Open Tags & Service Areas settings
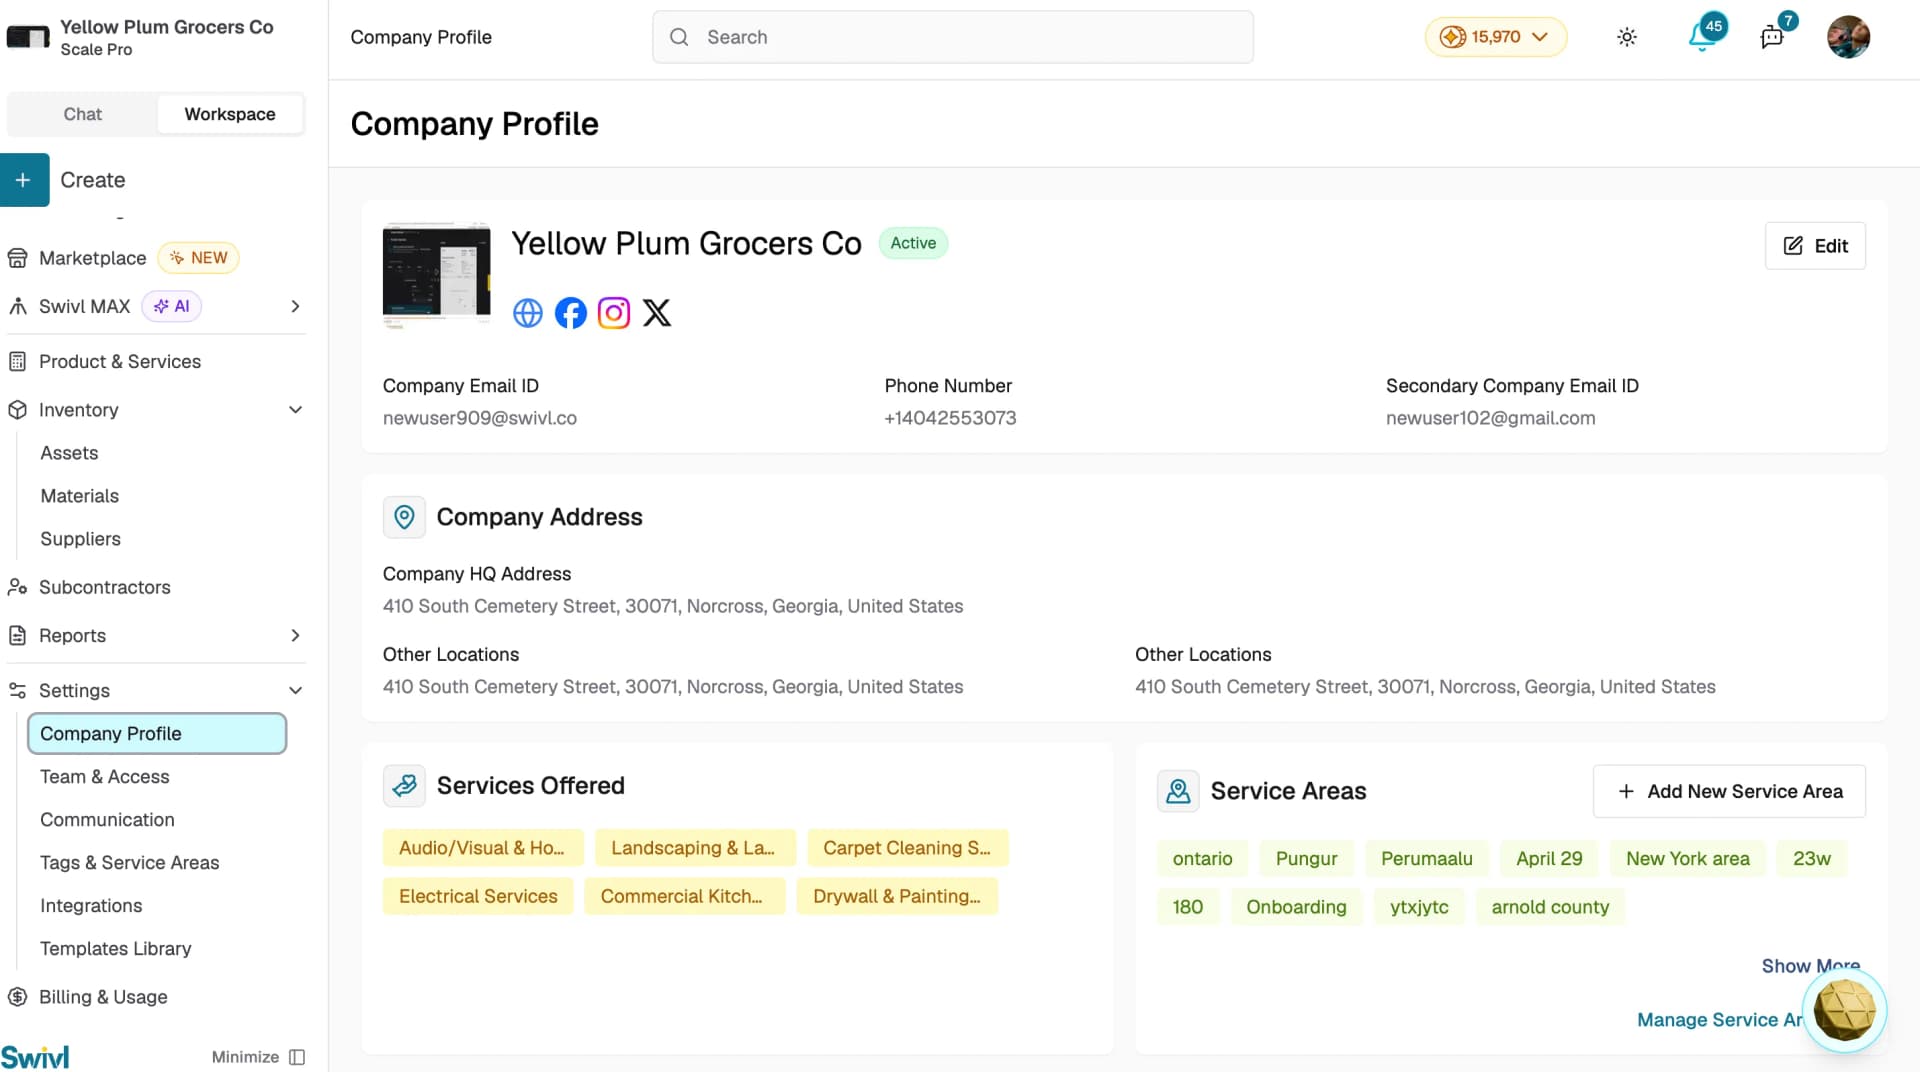Screen dimensions: 1920x1072 pos(129,863)
